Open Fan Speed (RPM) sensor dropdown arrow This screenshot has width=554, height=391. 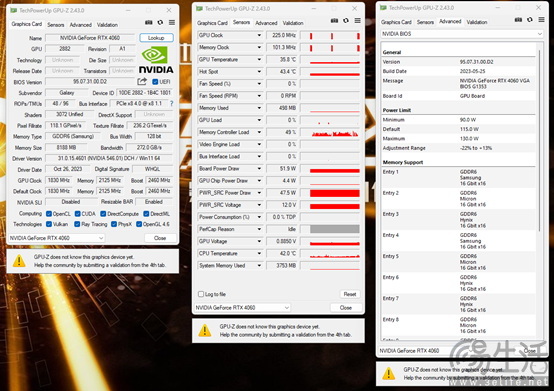pyautogui.click(x=259, y=96)
